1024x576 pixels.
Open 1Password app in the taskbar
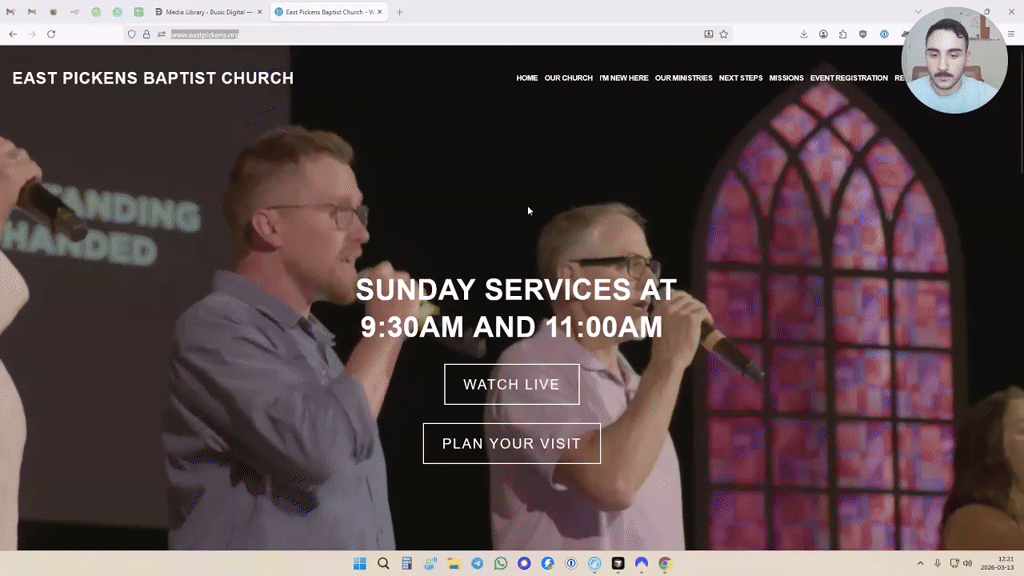click(x=571, y=563)
